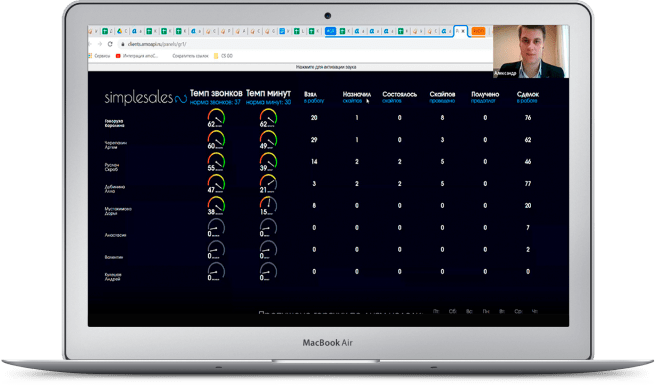656x388 pixels.
Task: Click the Темп звонков column header
Action: tap(216, 97)
